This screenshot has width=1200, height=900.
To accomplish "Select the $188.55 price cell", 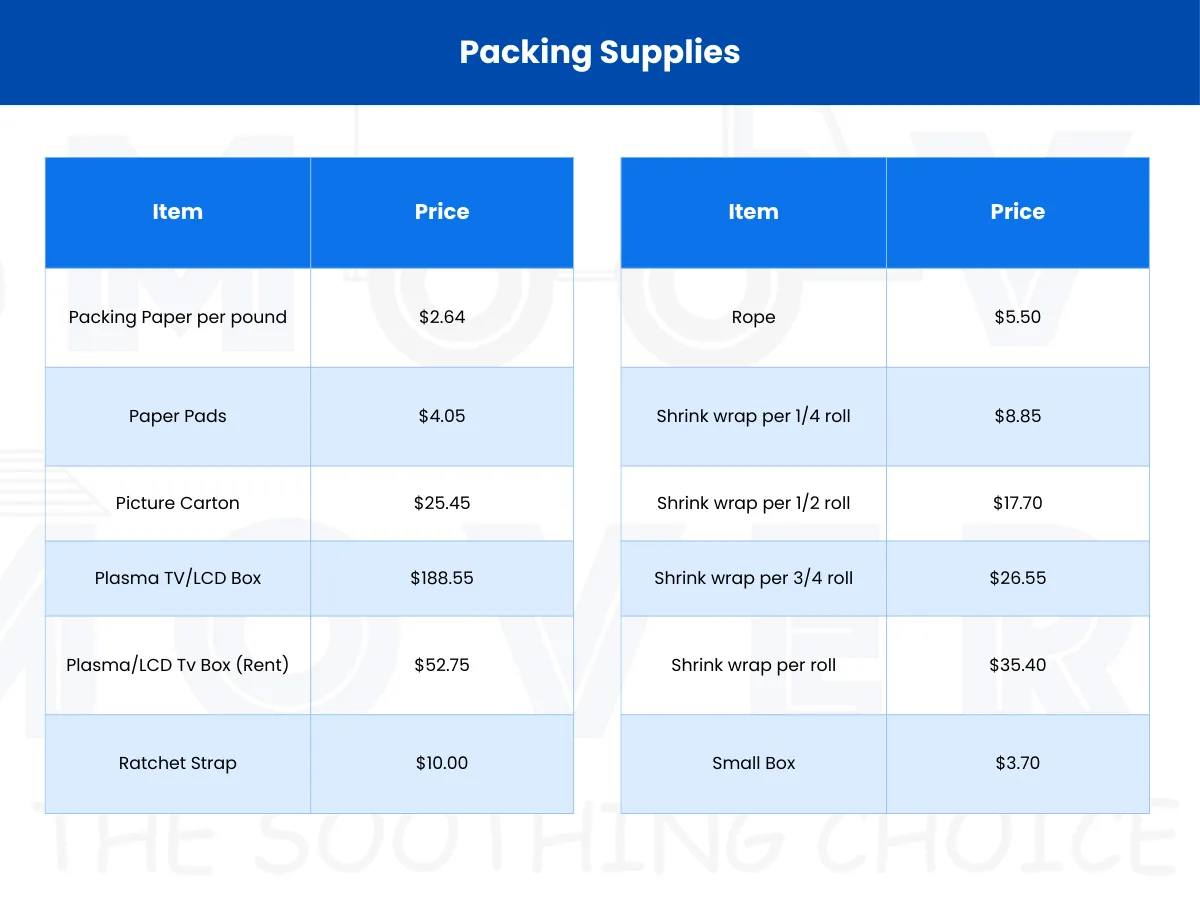I will point(442,578).
